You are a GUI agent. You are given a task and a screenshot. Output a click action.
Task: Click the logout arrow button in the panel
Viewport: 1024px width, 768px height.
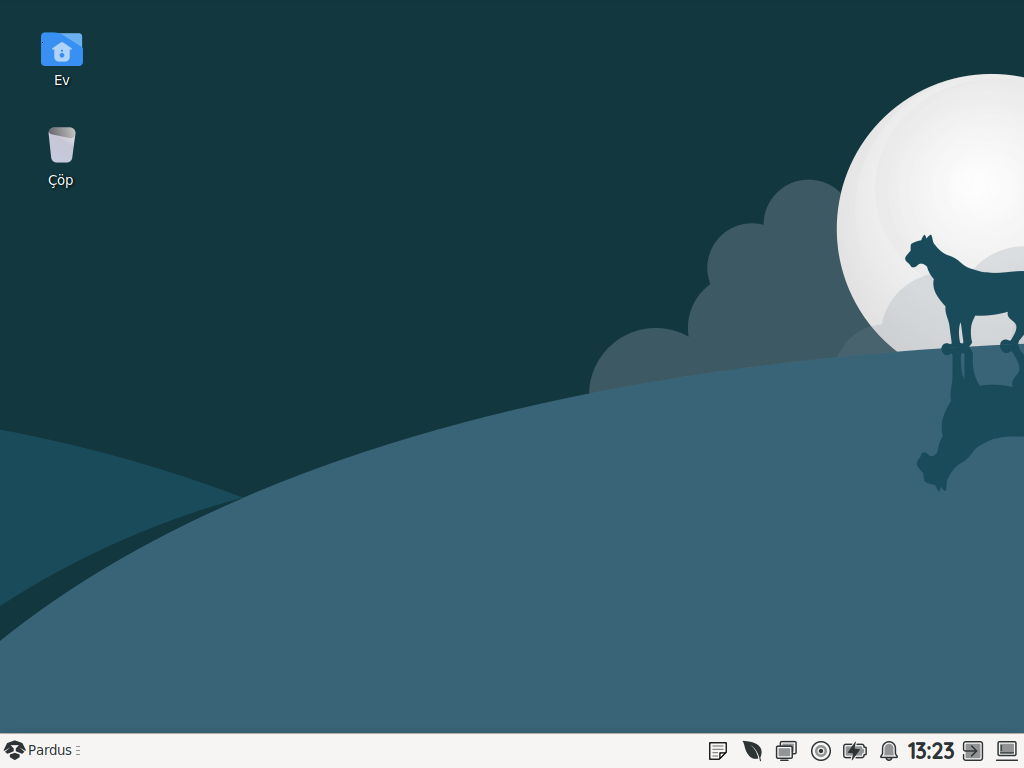(x=973, y=751)
